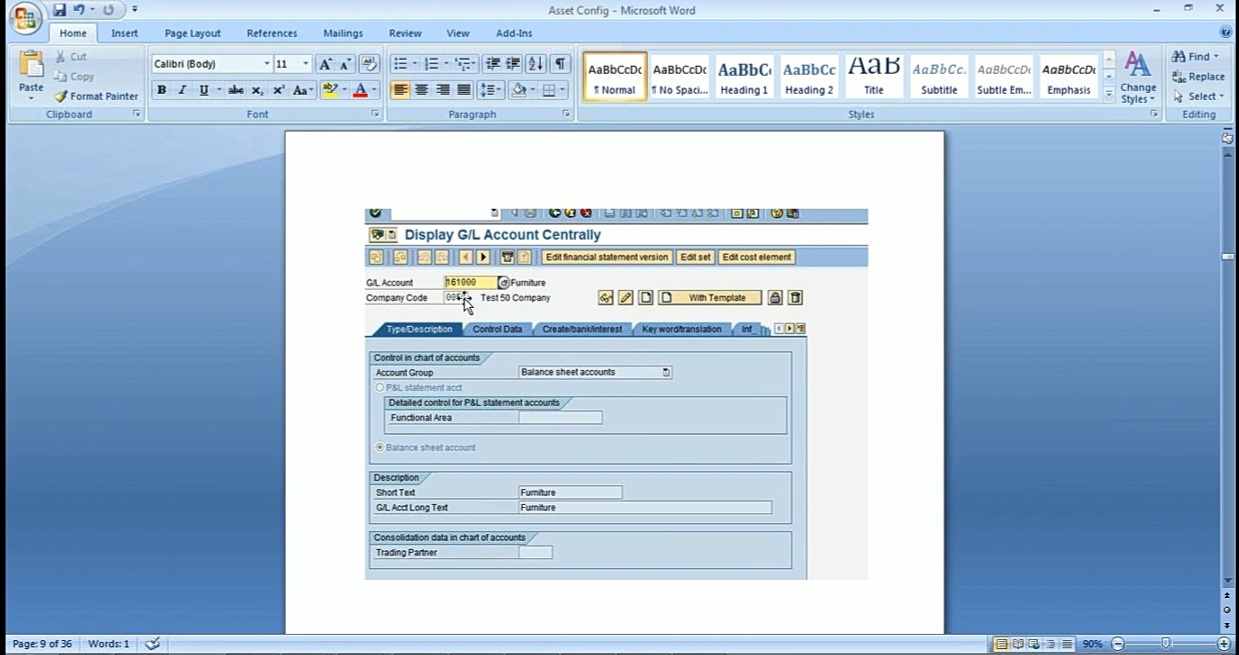Apply the text highlight color
The height and width of the screenshot is (655, 1239).
[330, 90]
